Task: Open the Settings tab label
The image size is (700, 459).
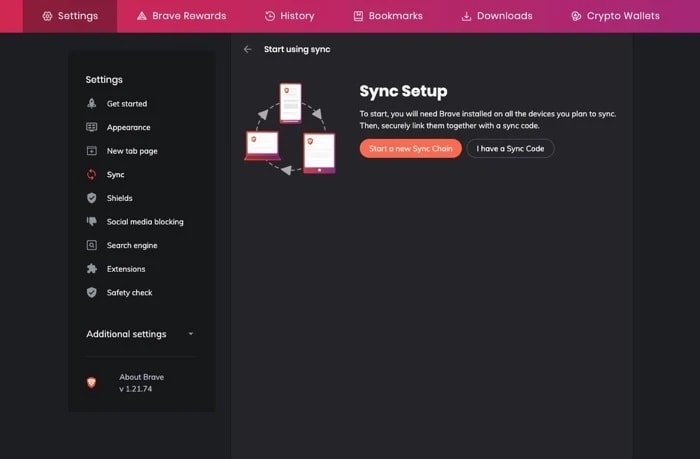Action: click(78, 16)
